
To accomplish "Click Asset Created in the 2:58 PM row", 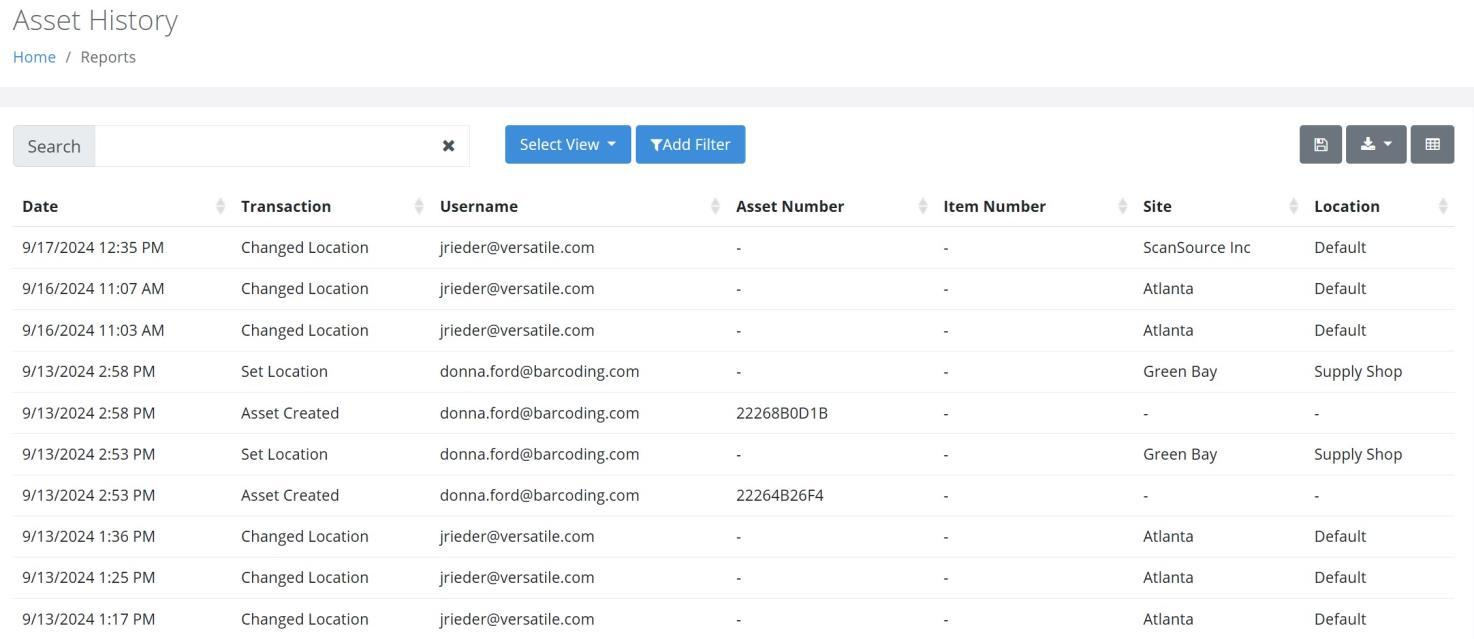I will 290,413.
